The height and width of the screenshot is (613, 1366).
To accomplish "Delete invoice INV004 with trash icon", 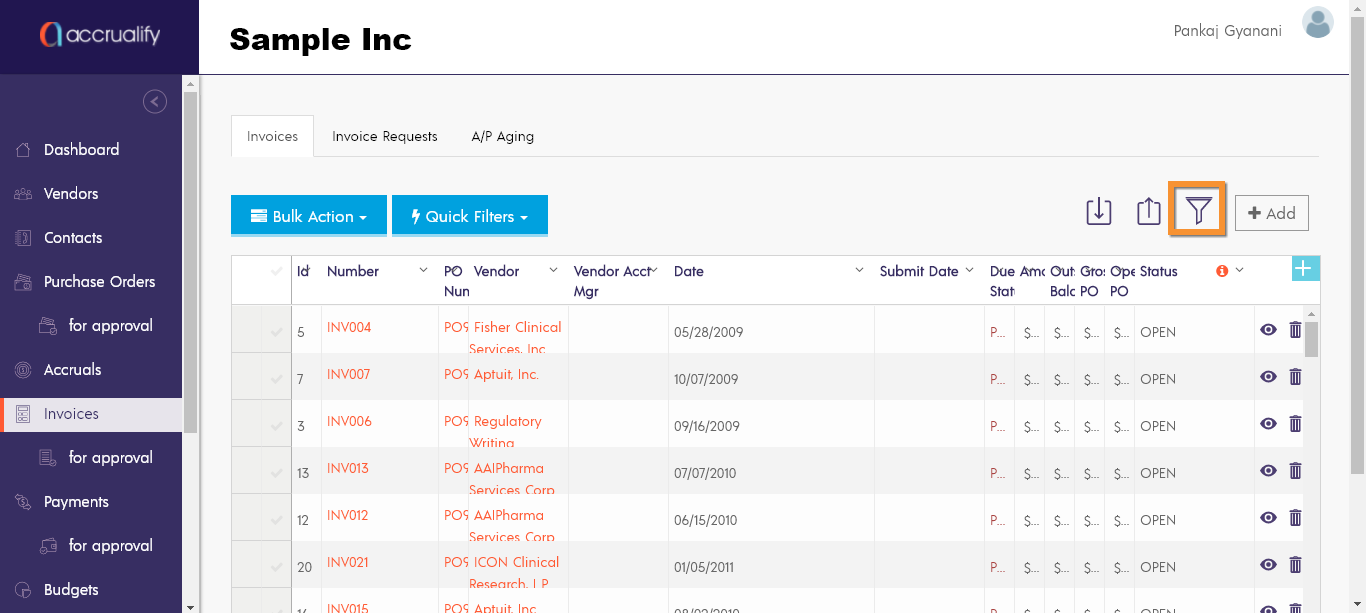I will click(1295, 330).
